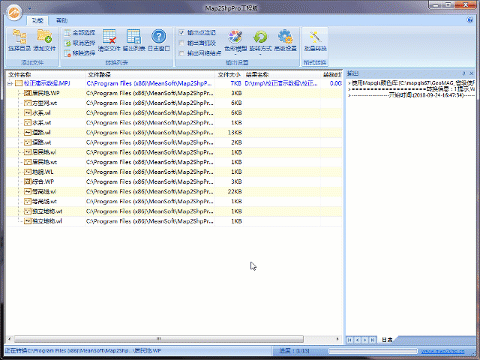Viewport: 480px width, 360px height.
Task: Click the file icon of 道路.wl (13KB)
Action: 28,133
